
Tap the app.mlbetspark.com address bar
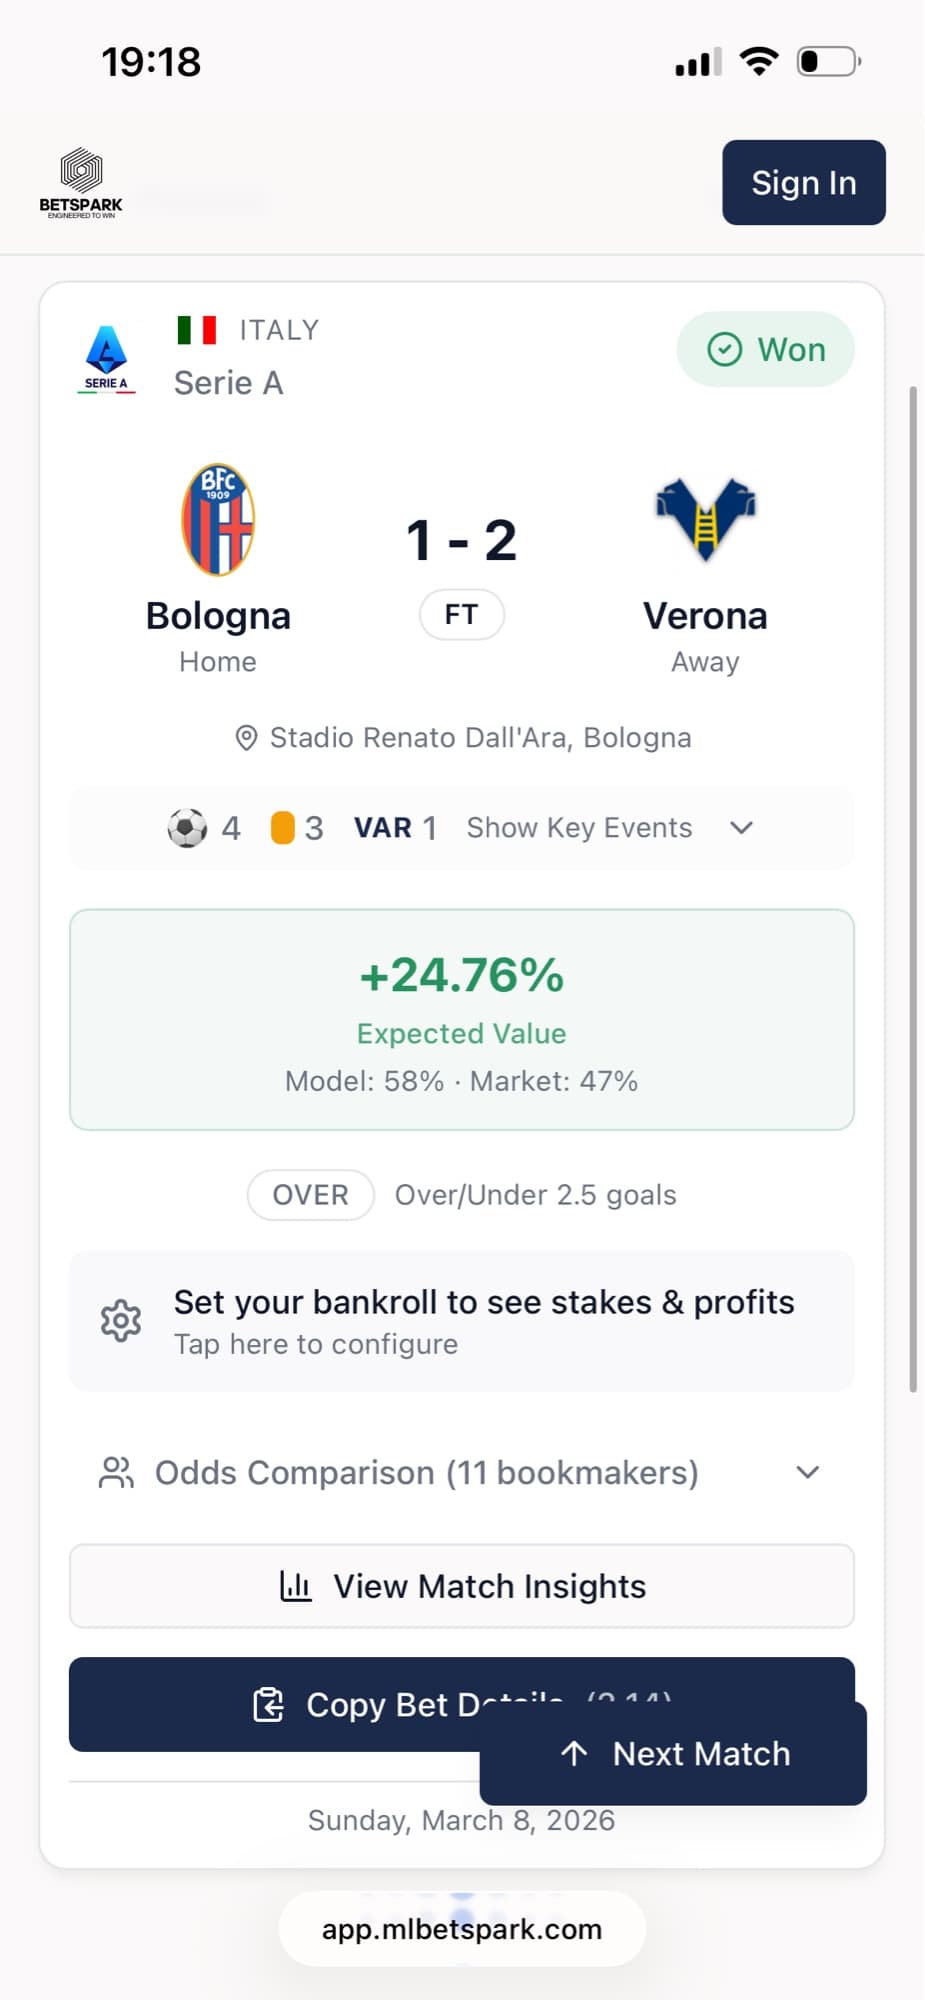461,1929
